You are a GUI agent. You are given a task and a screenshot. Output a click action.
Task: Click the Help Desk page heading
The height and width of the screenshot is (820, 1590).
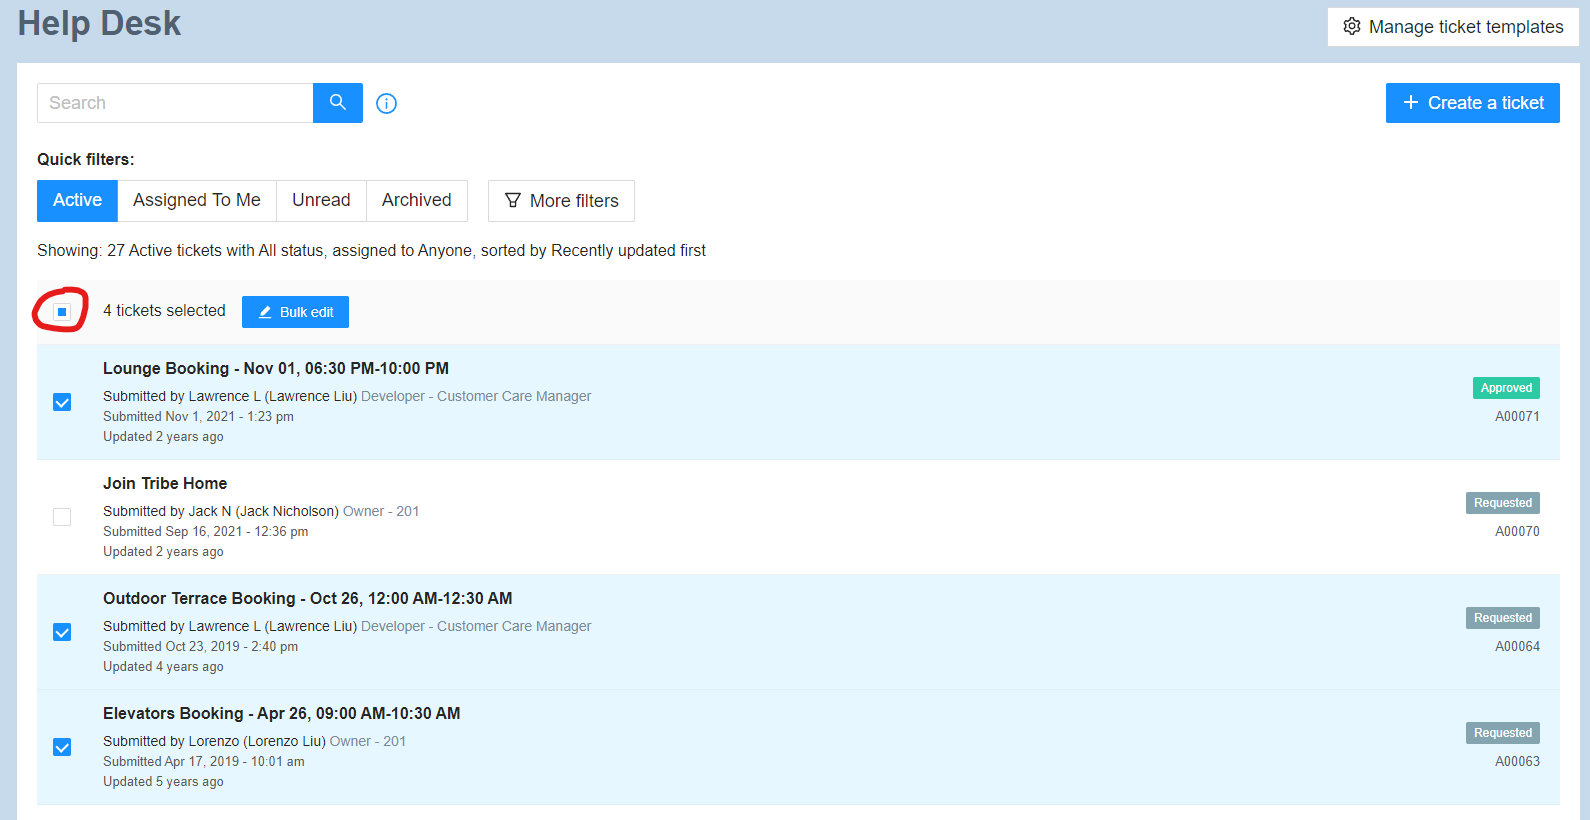pyautogui.click(x=99, y=23)
